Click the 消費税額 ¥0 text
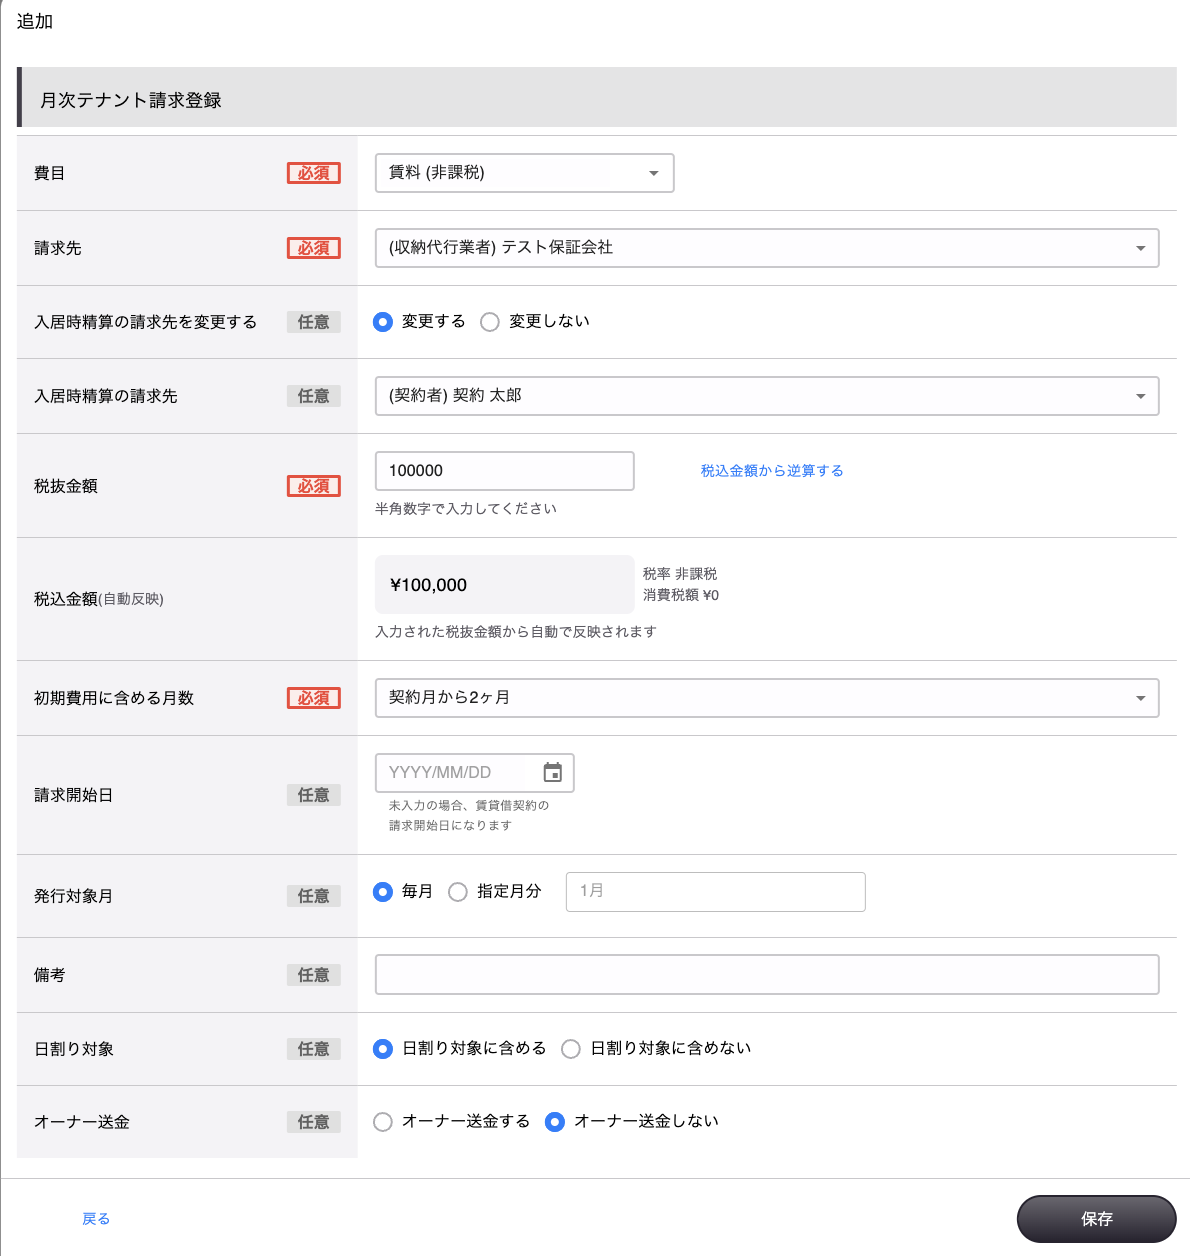This screenshot has height=1256, width=1190. [681, 595]
